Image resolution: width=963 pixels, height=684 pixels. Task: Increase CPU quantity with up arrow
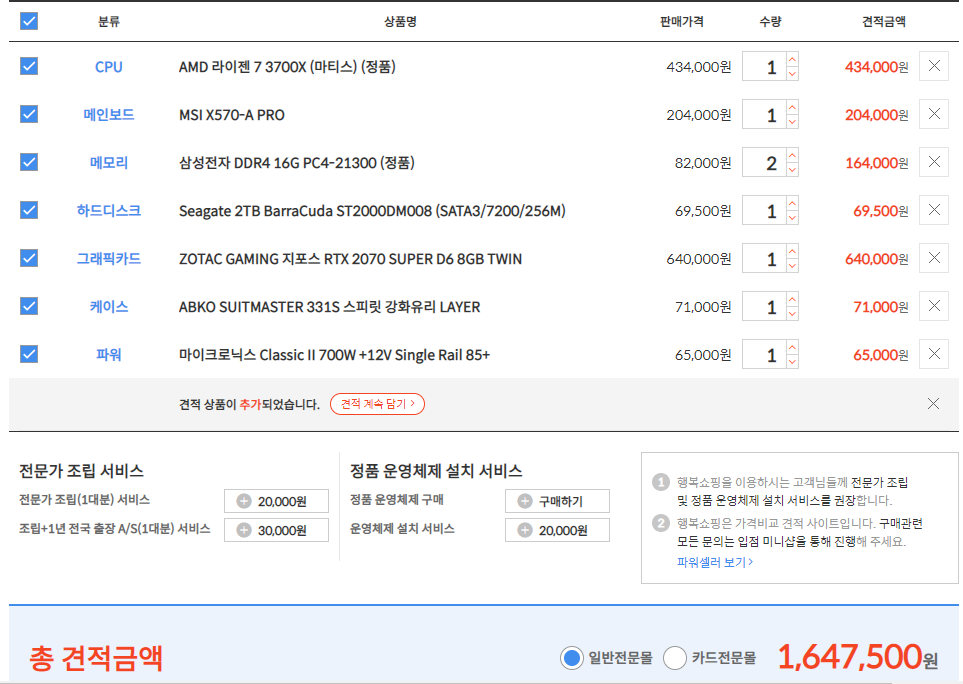pyautogui.click(x=792, y=60)
